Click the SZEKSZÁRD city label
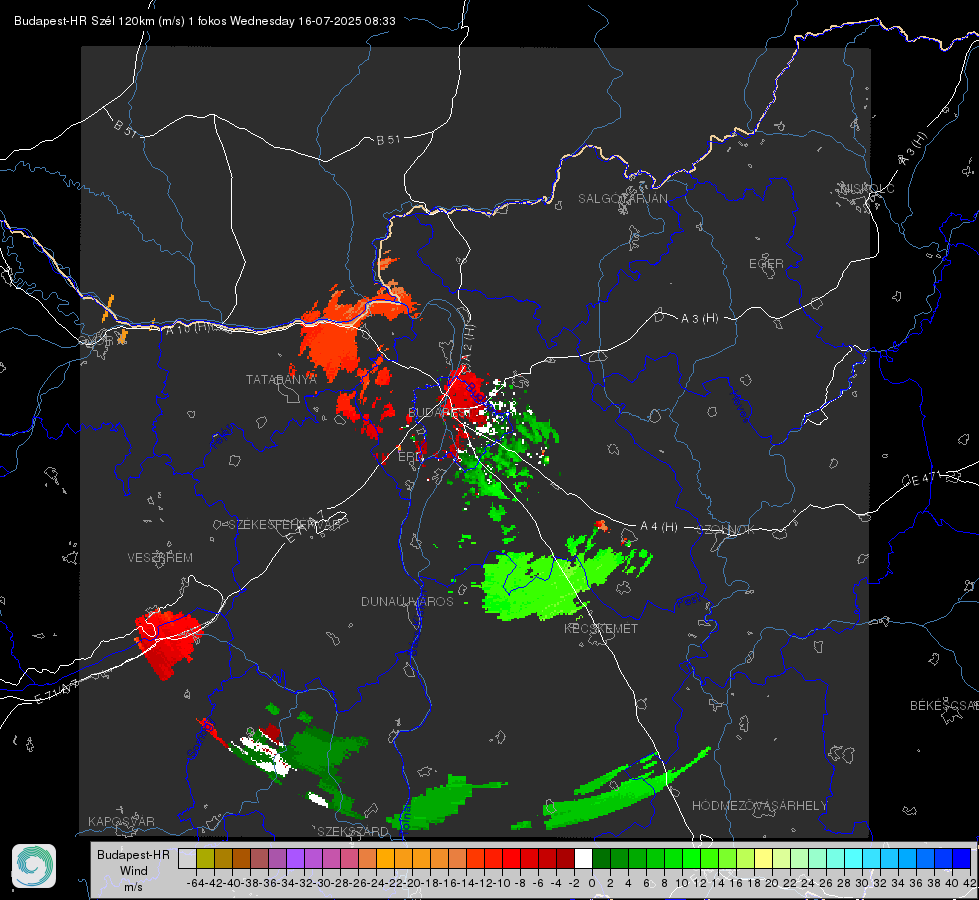This screenshot has height=900, width=979. tap(353, 831)
